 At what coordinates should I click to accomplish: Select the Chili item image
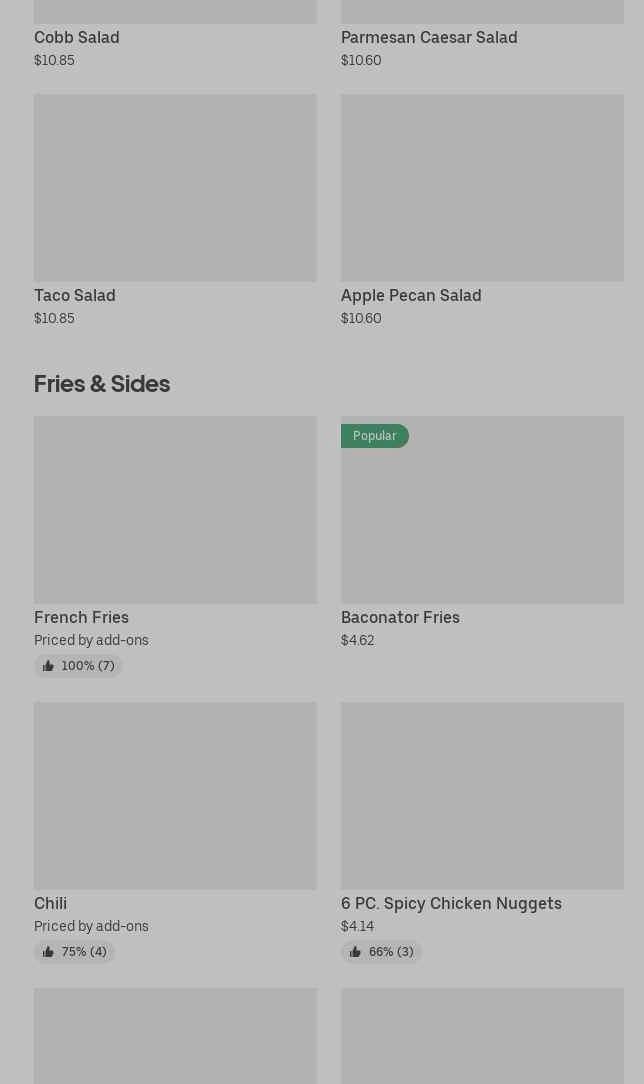[x=175, y=795]
